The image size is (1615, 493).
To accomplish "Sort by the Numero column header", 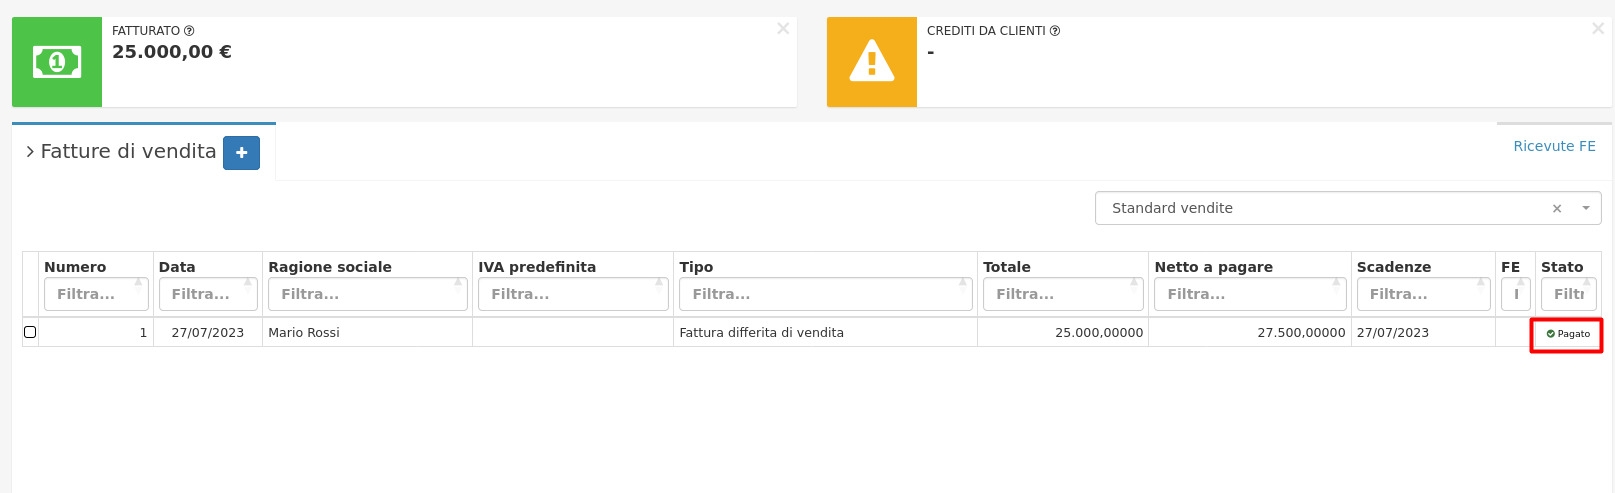I will click(75, 267).
